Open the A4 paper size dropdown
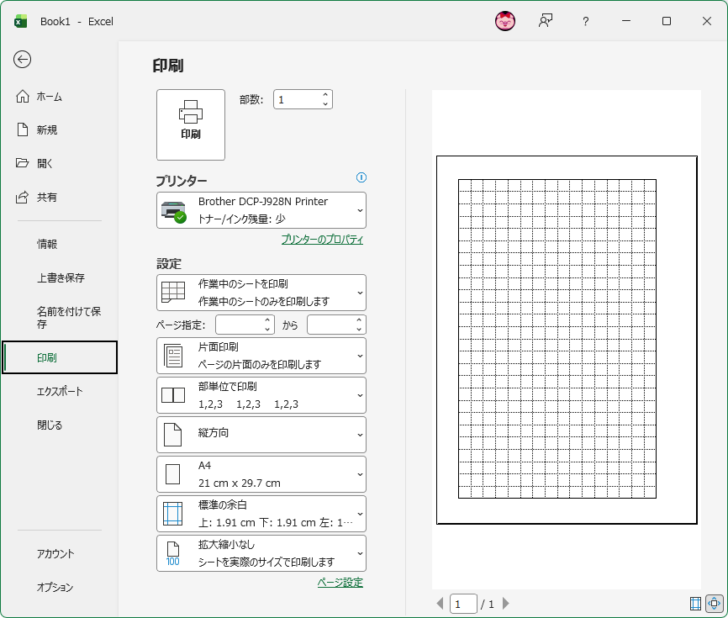Viewport: 728px width, 618px height. (x=261, y=474)
